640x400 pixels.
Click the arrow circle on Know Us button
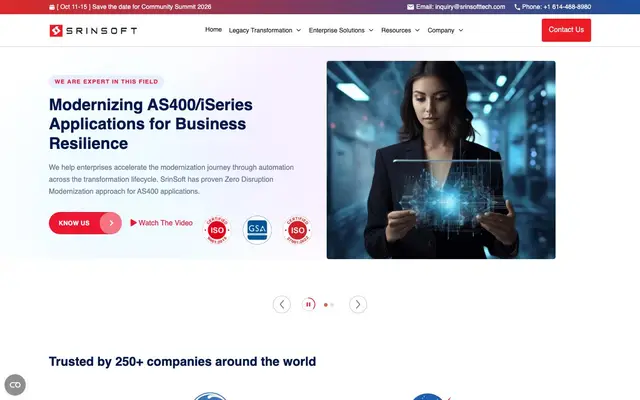(x=111, y=223)
